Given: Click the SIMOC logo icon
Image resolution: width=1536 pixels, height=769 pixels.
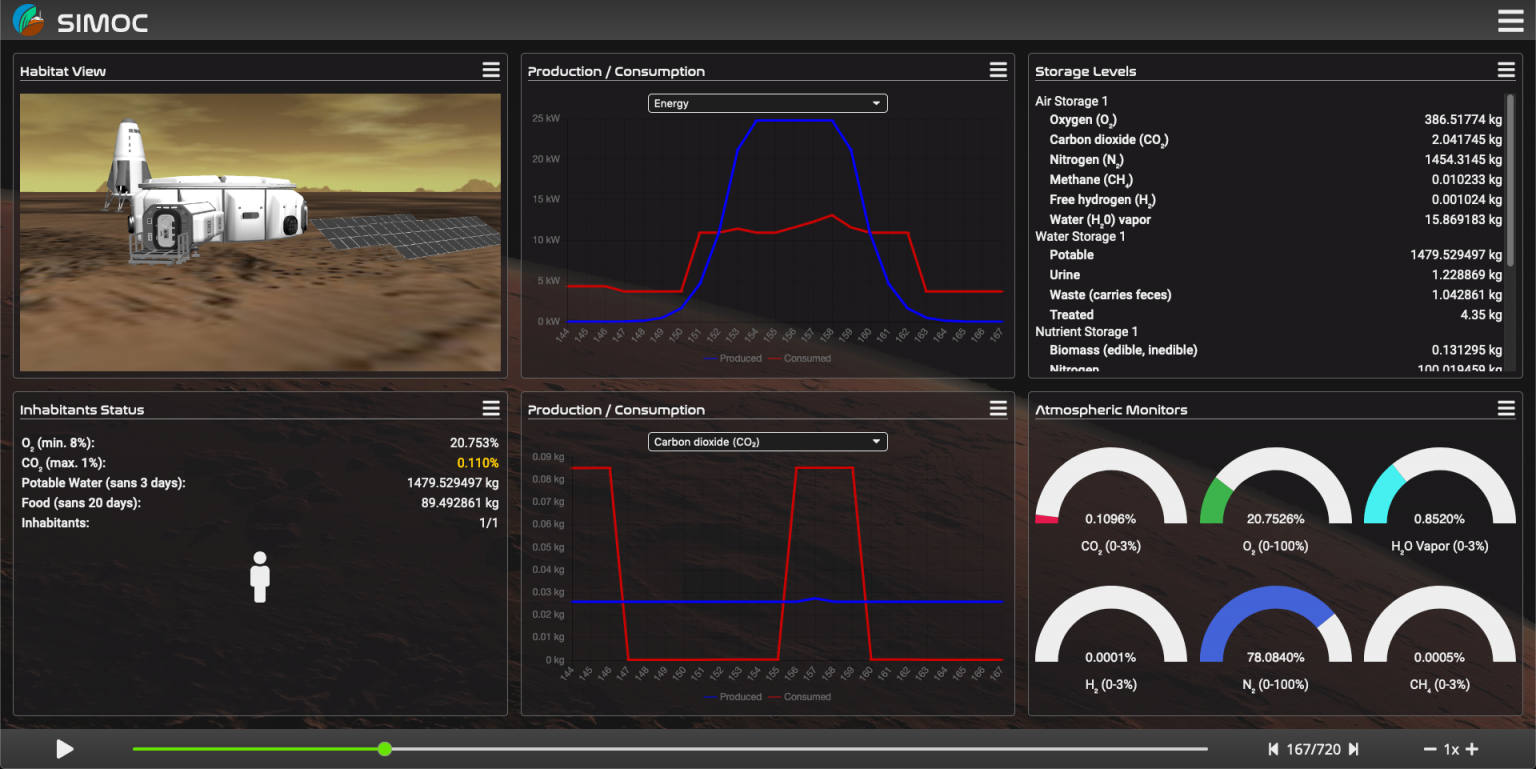Looking at the screenshot, I should 28,21.
